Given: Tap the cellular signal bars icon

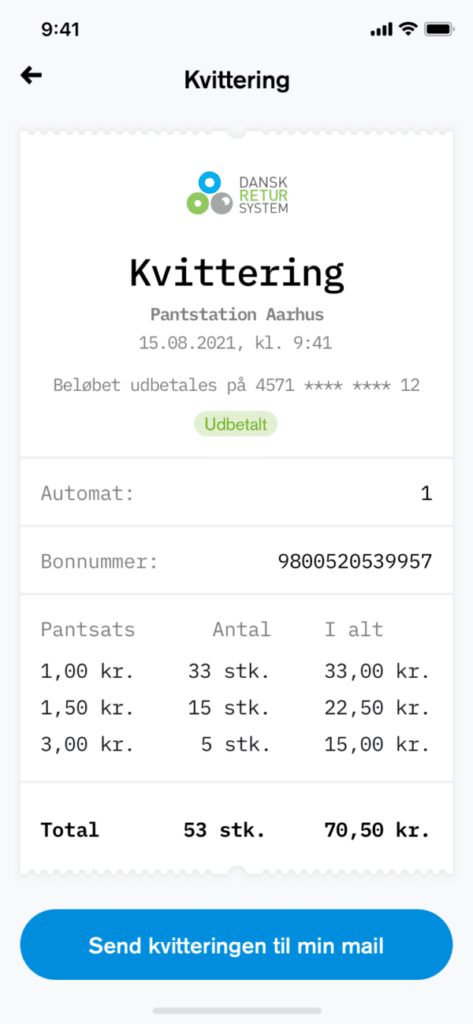Looking at the screenshot, I should (382, 29).
